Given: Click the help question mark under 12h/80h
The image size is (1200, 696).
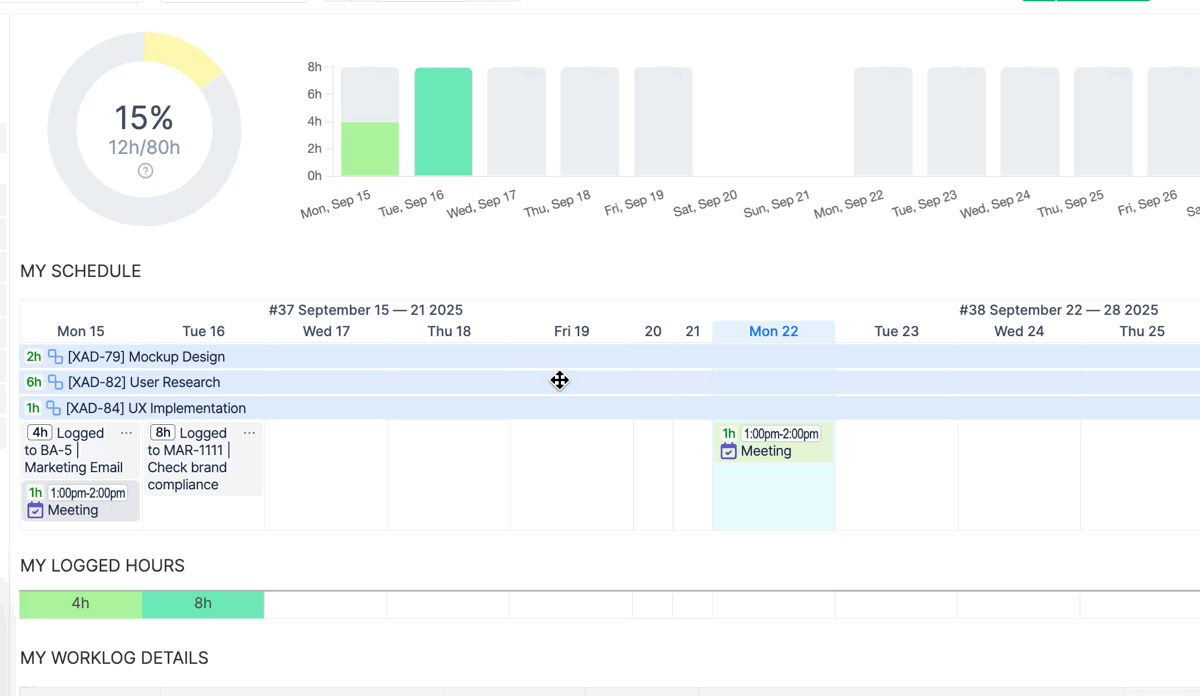Looking at the screenshot, I should 145,171.
